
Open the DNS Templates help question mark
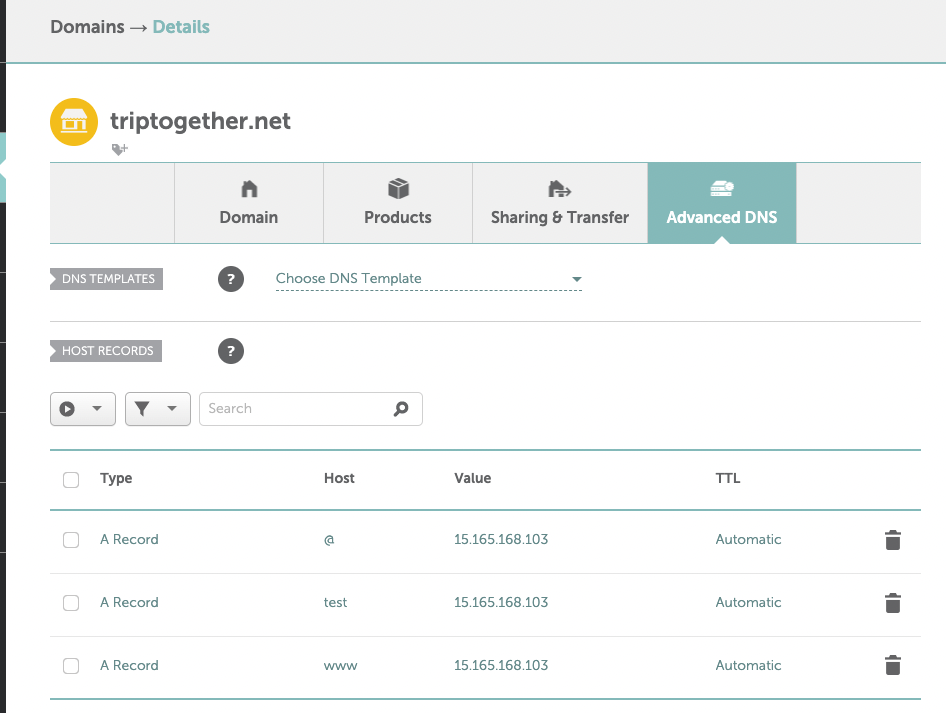click(230, 279)
